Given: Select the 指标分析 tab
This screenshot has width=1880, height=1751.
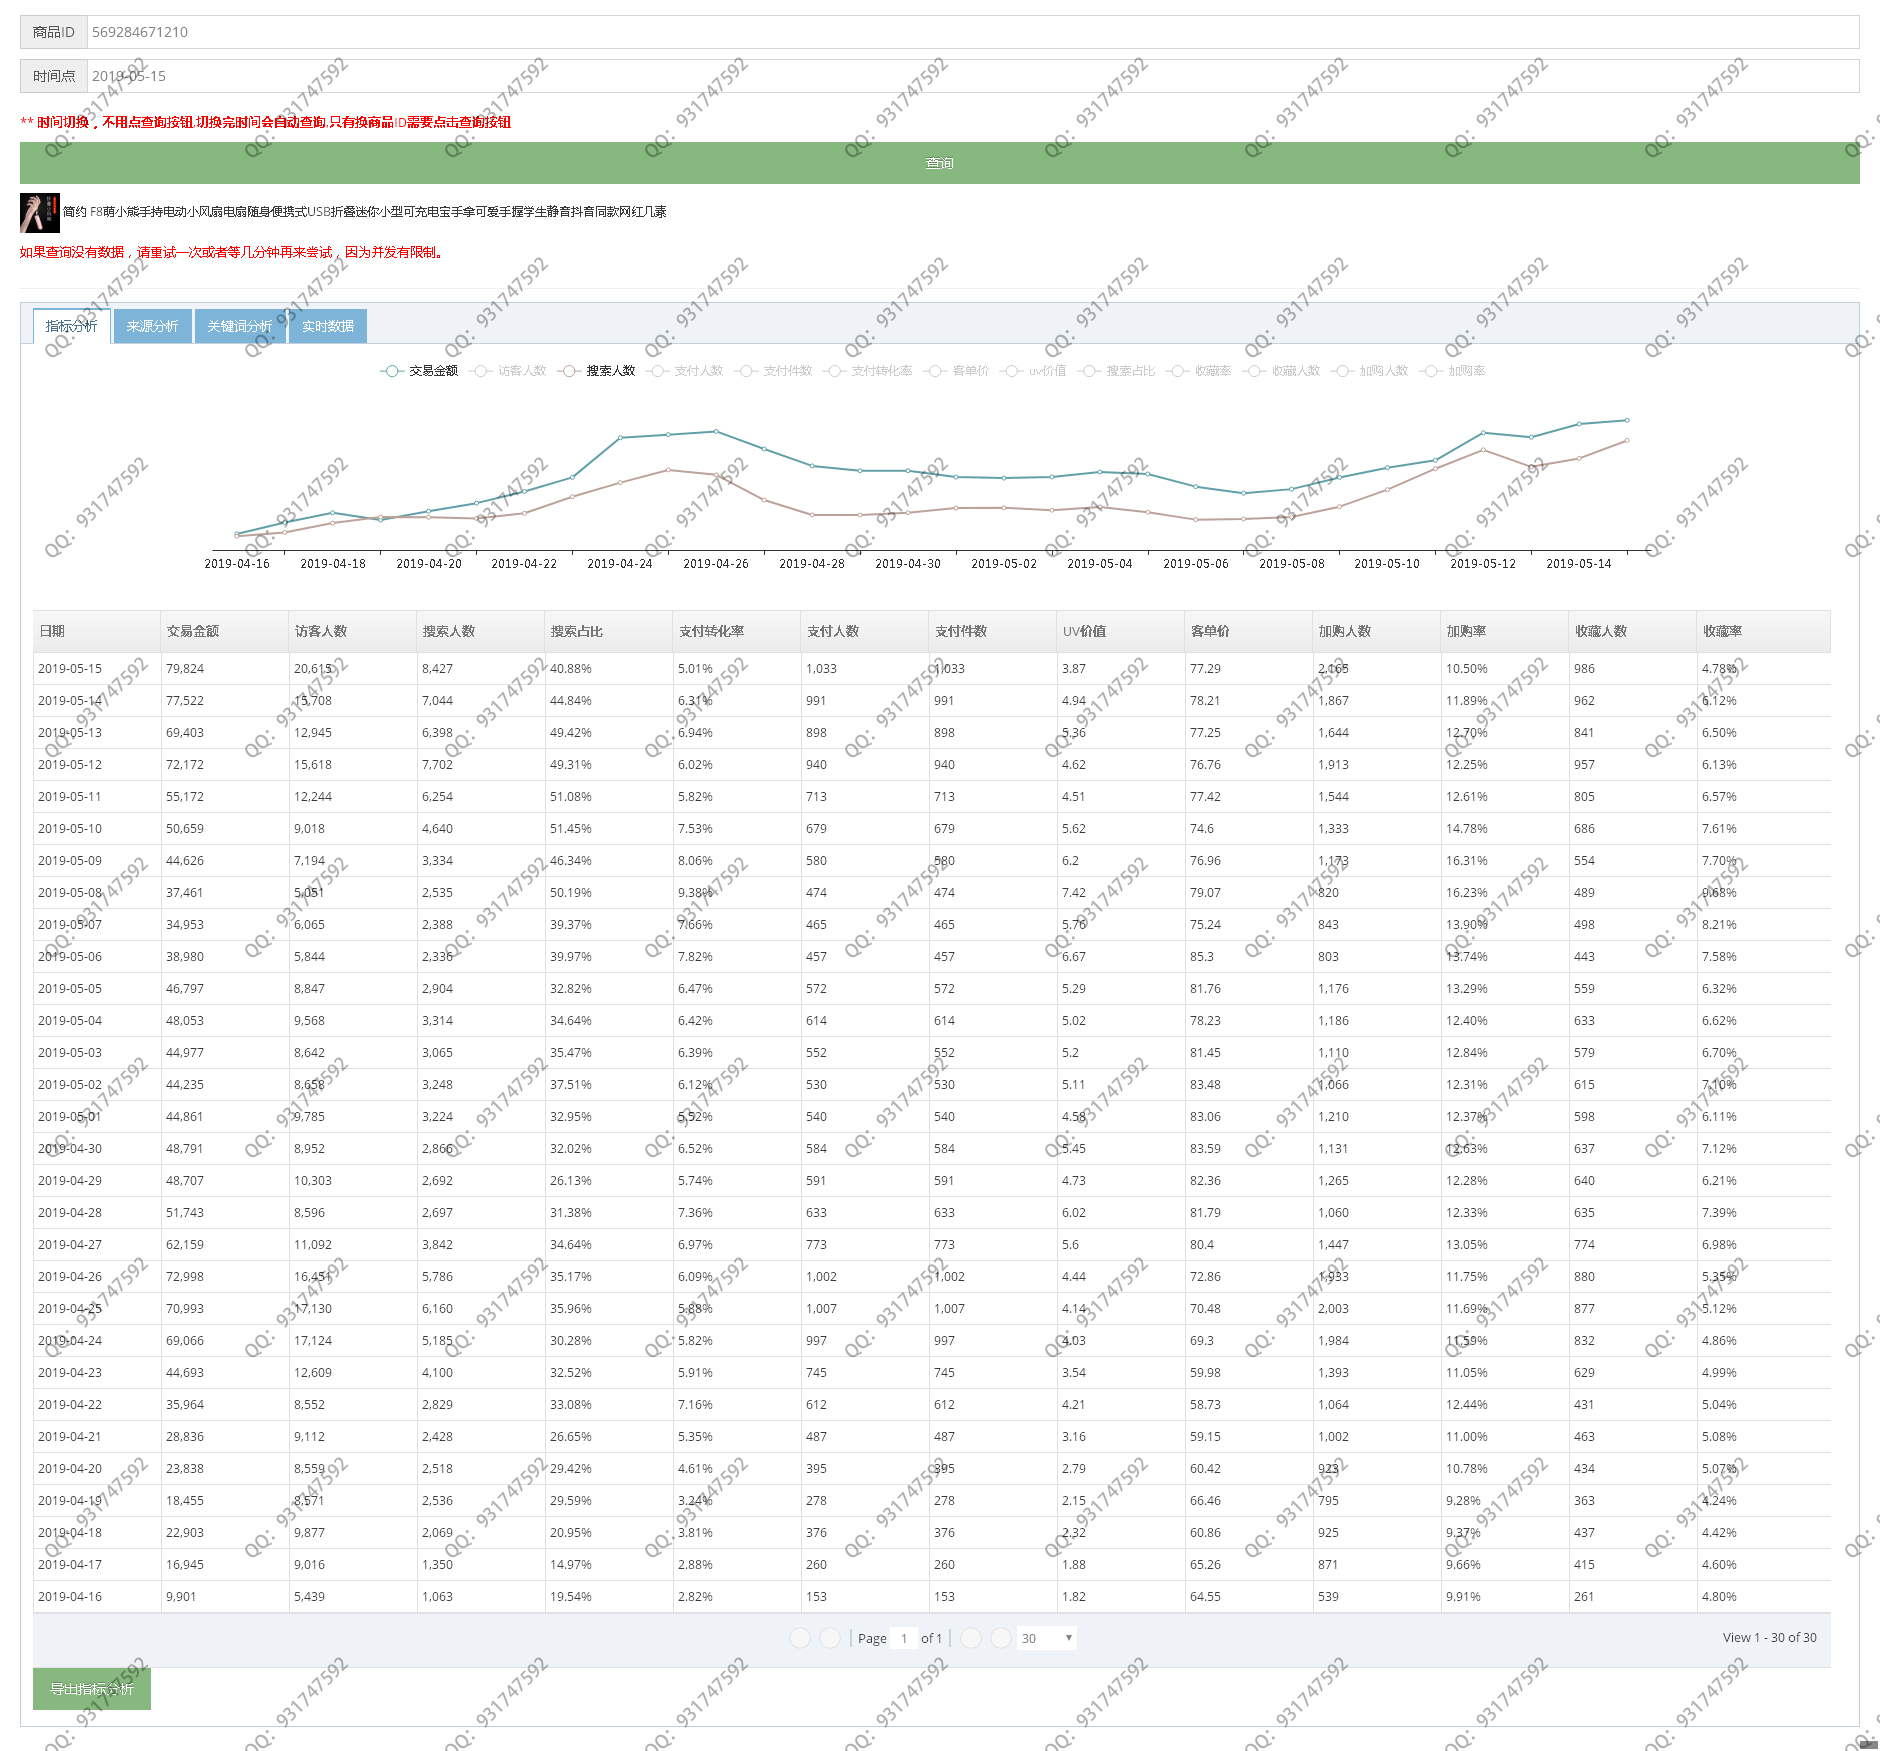Looking at the screenshot, I should click(72, 326).
